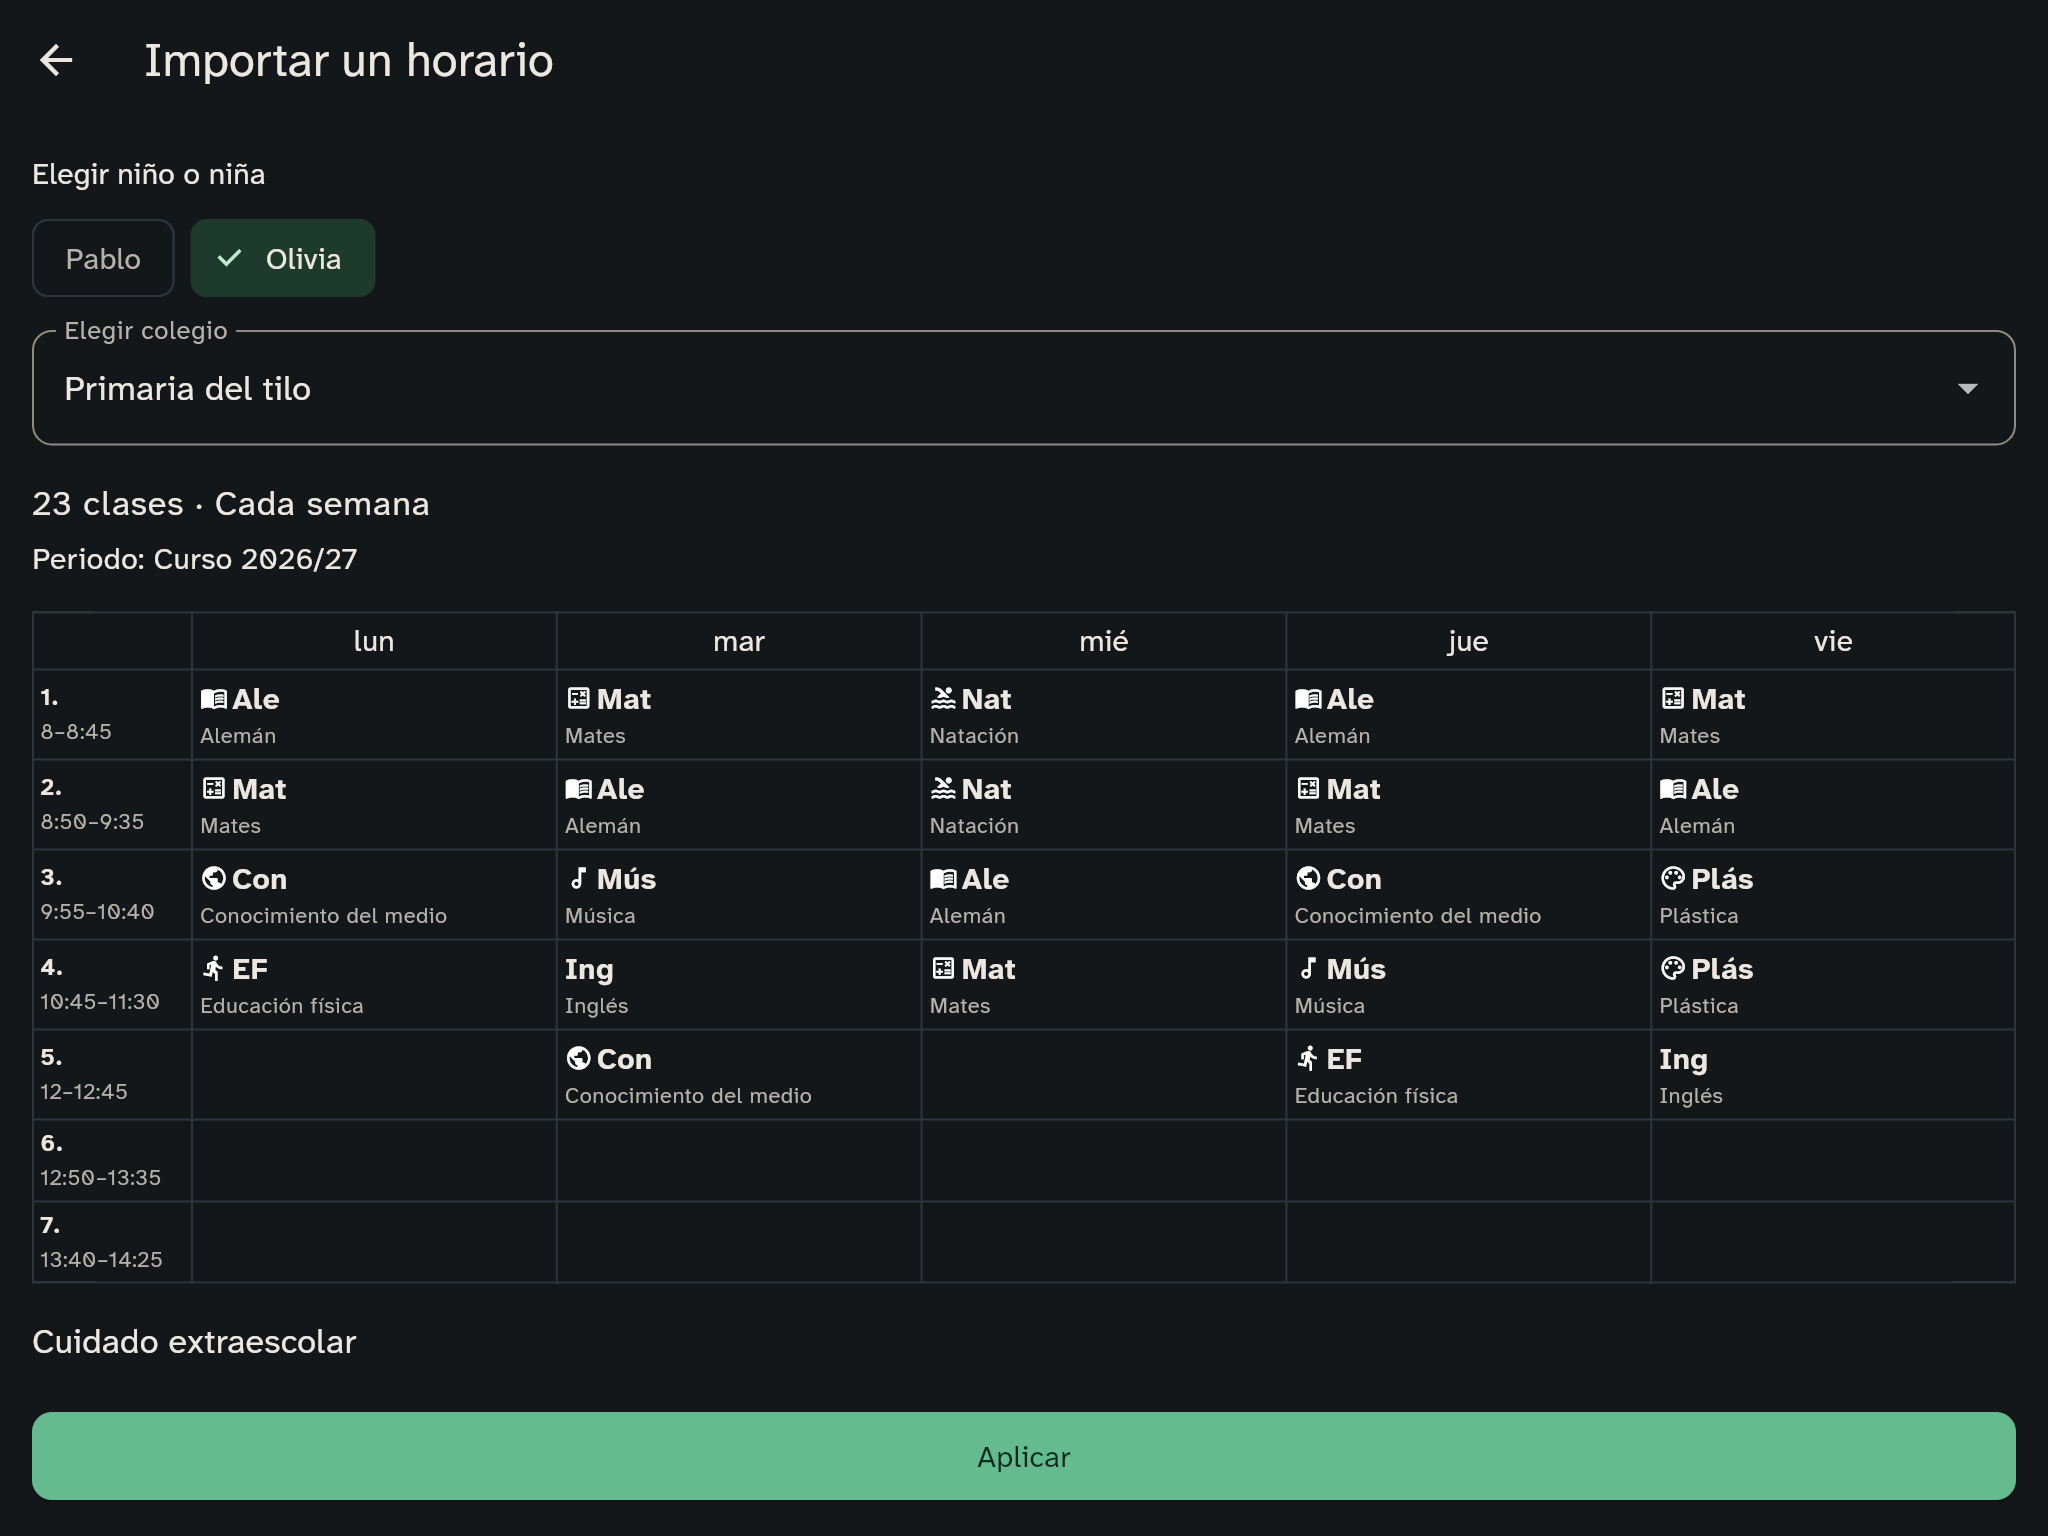Click the running icon in Monday's Educación física
Image resolution: width=2048 pixels, height=1536 pixels.
[213, 968]
